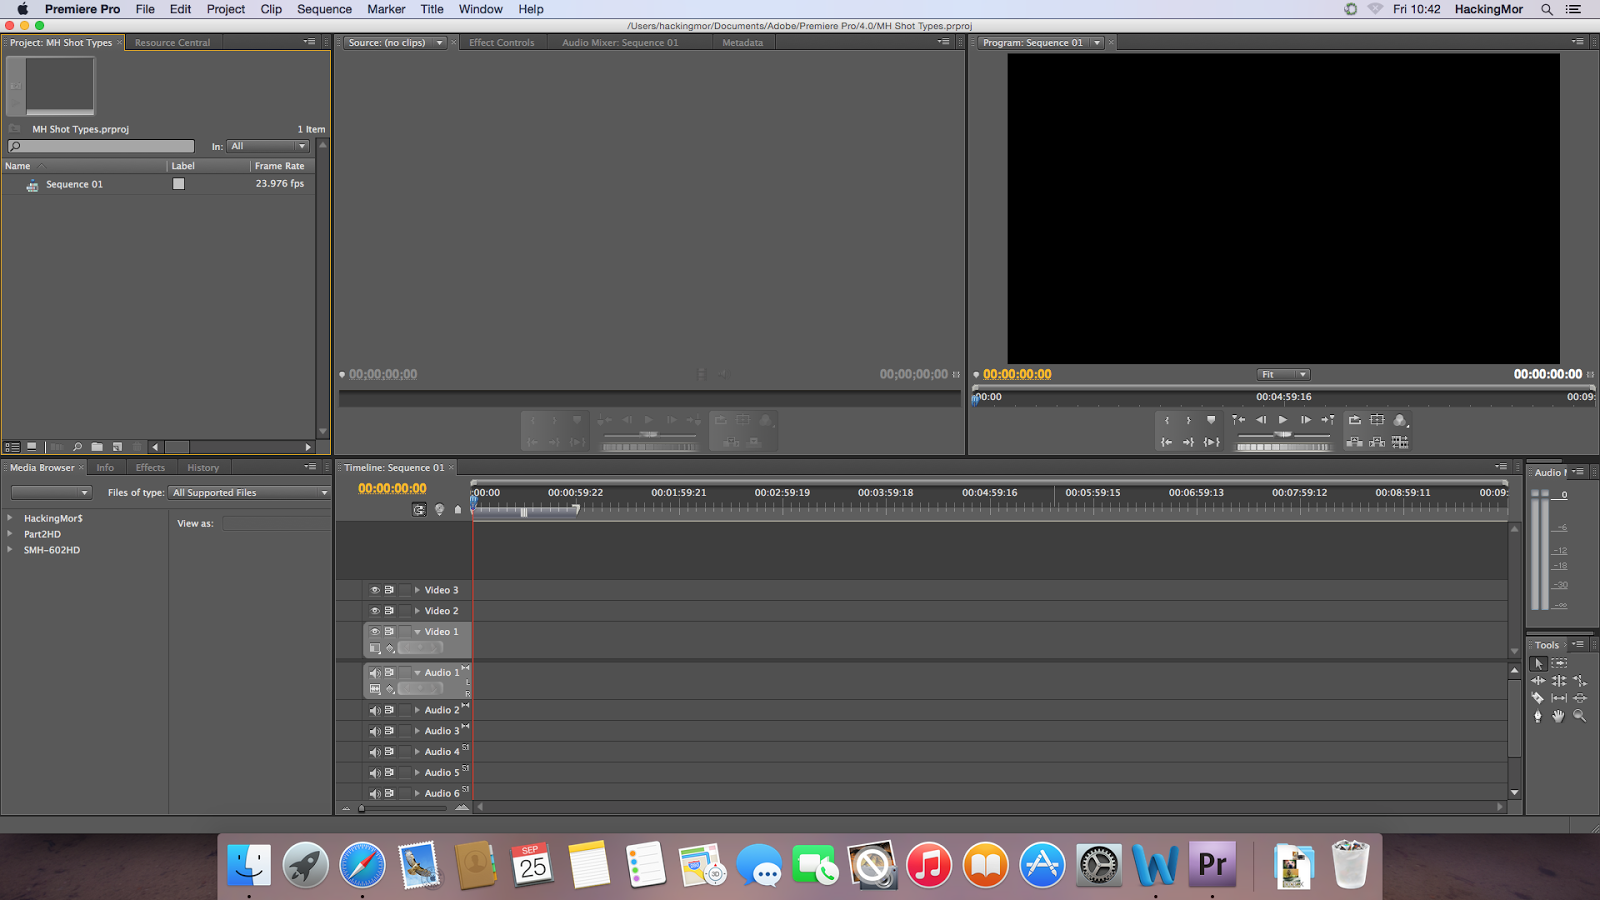Image resolution: width=1600 pixels, height=900 pixels.
Task: Open the Clip menu
Action: click(271, 9)
